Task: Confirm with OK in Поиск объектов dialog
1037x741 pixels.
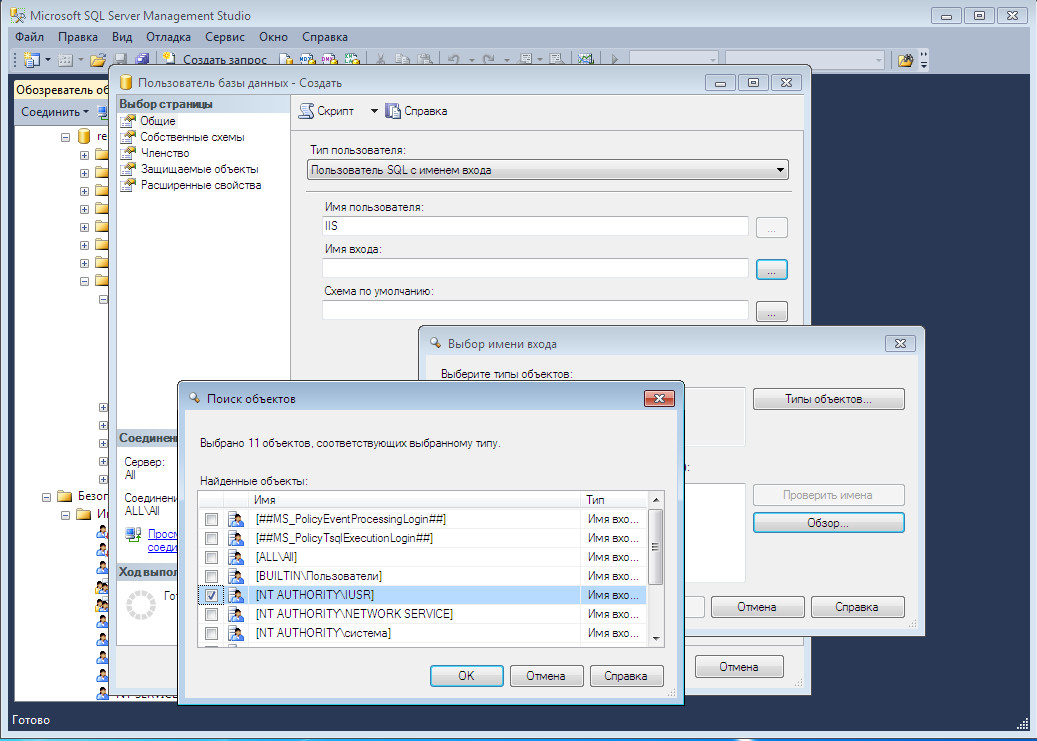Action: coord(466,676)
